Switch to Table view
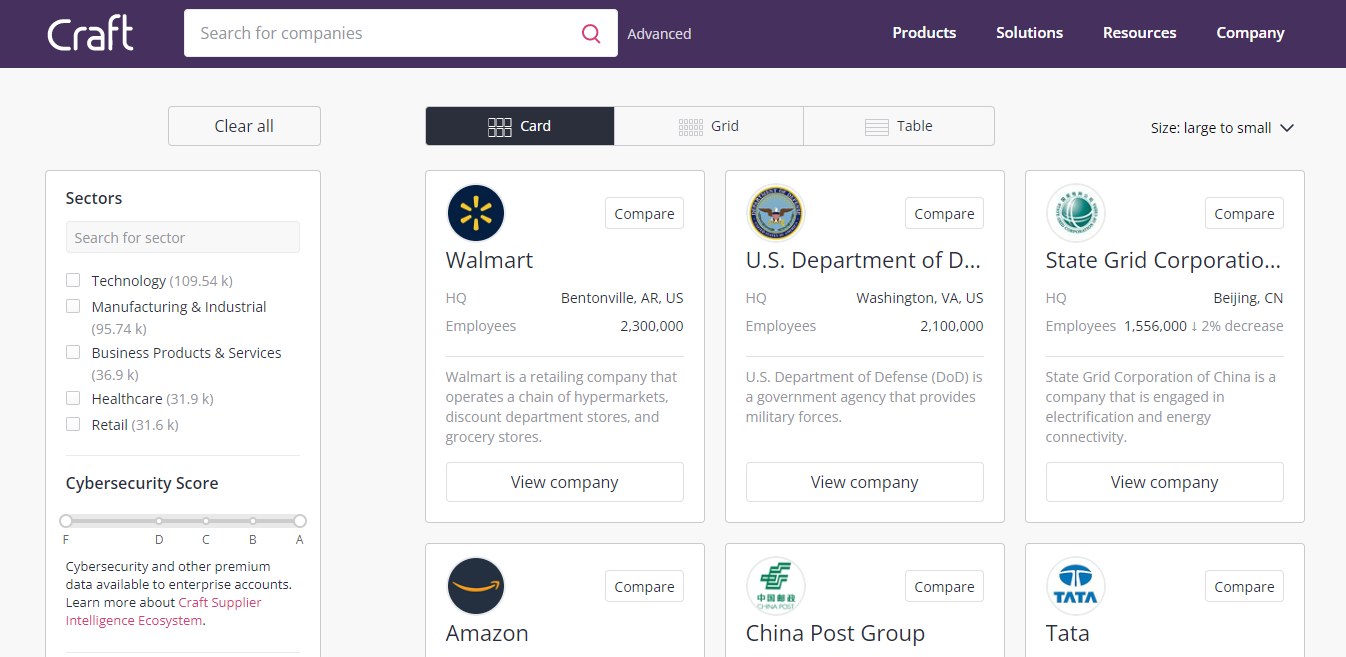This screenshot has height=657, width=1346. (898, 125)
